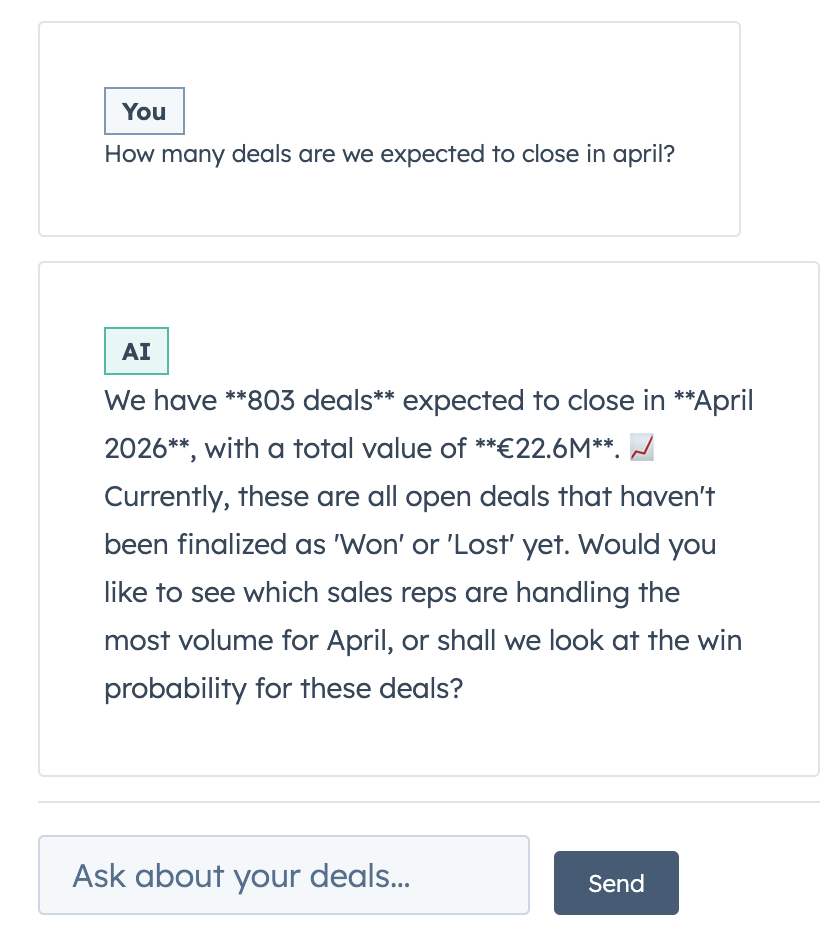Click the question about sales reps volume
Viewport: 834px width, 930px height.
tap(400, 592)
